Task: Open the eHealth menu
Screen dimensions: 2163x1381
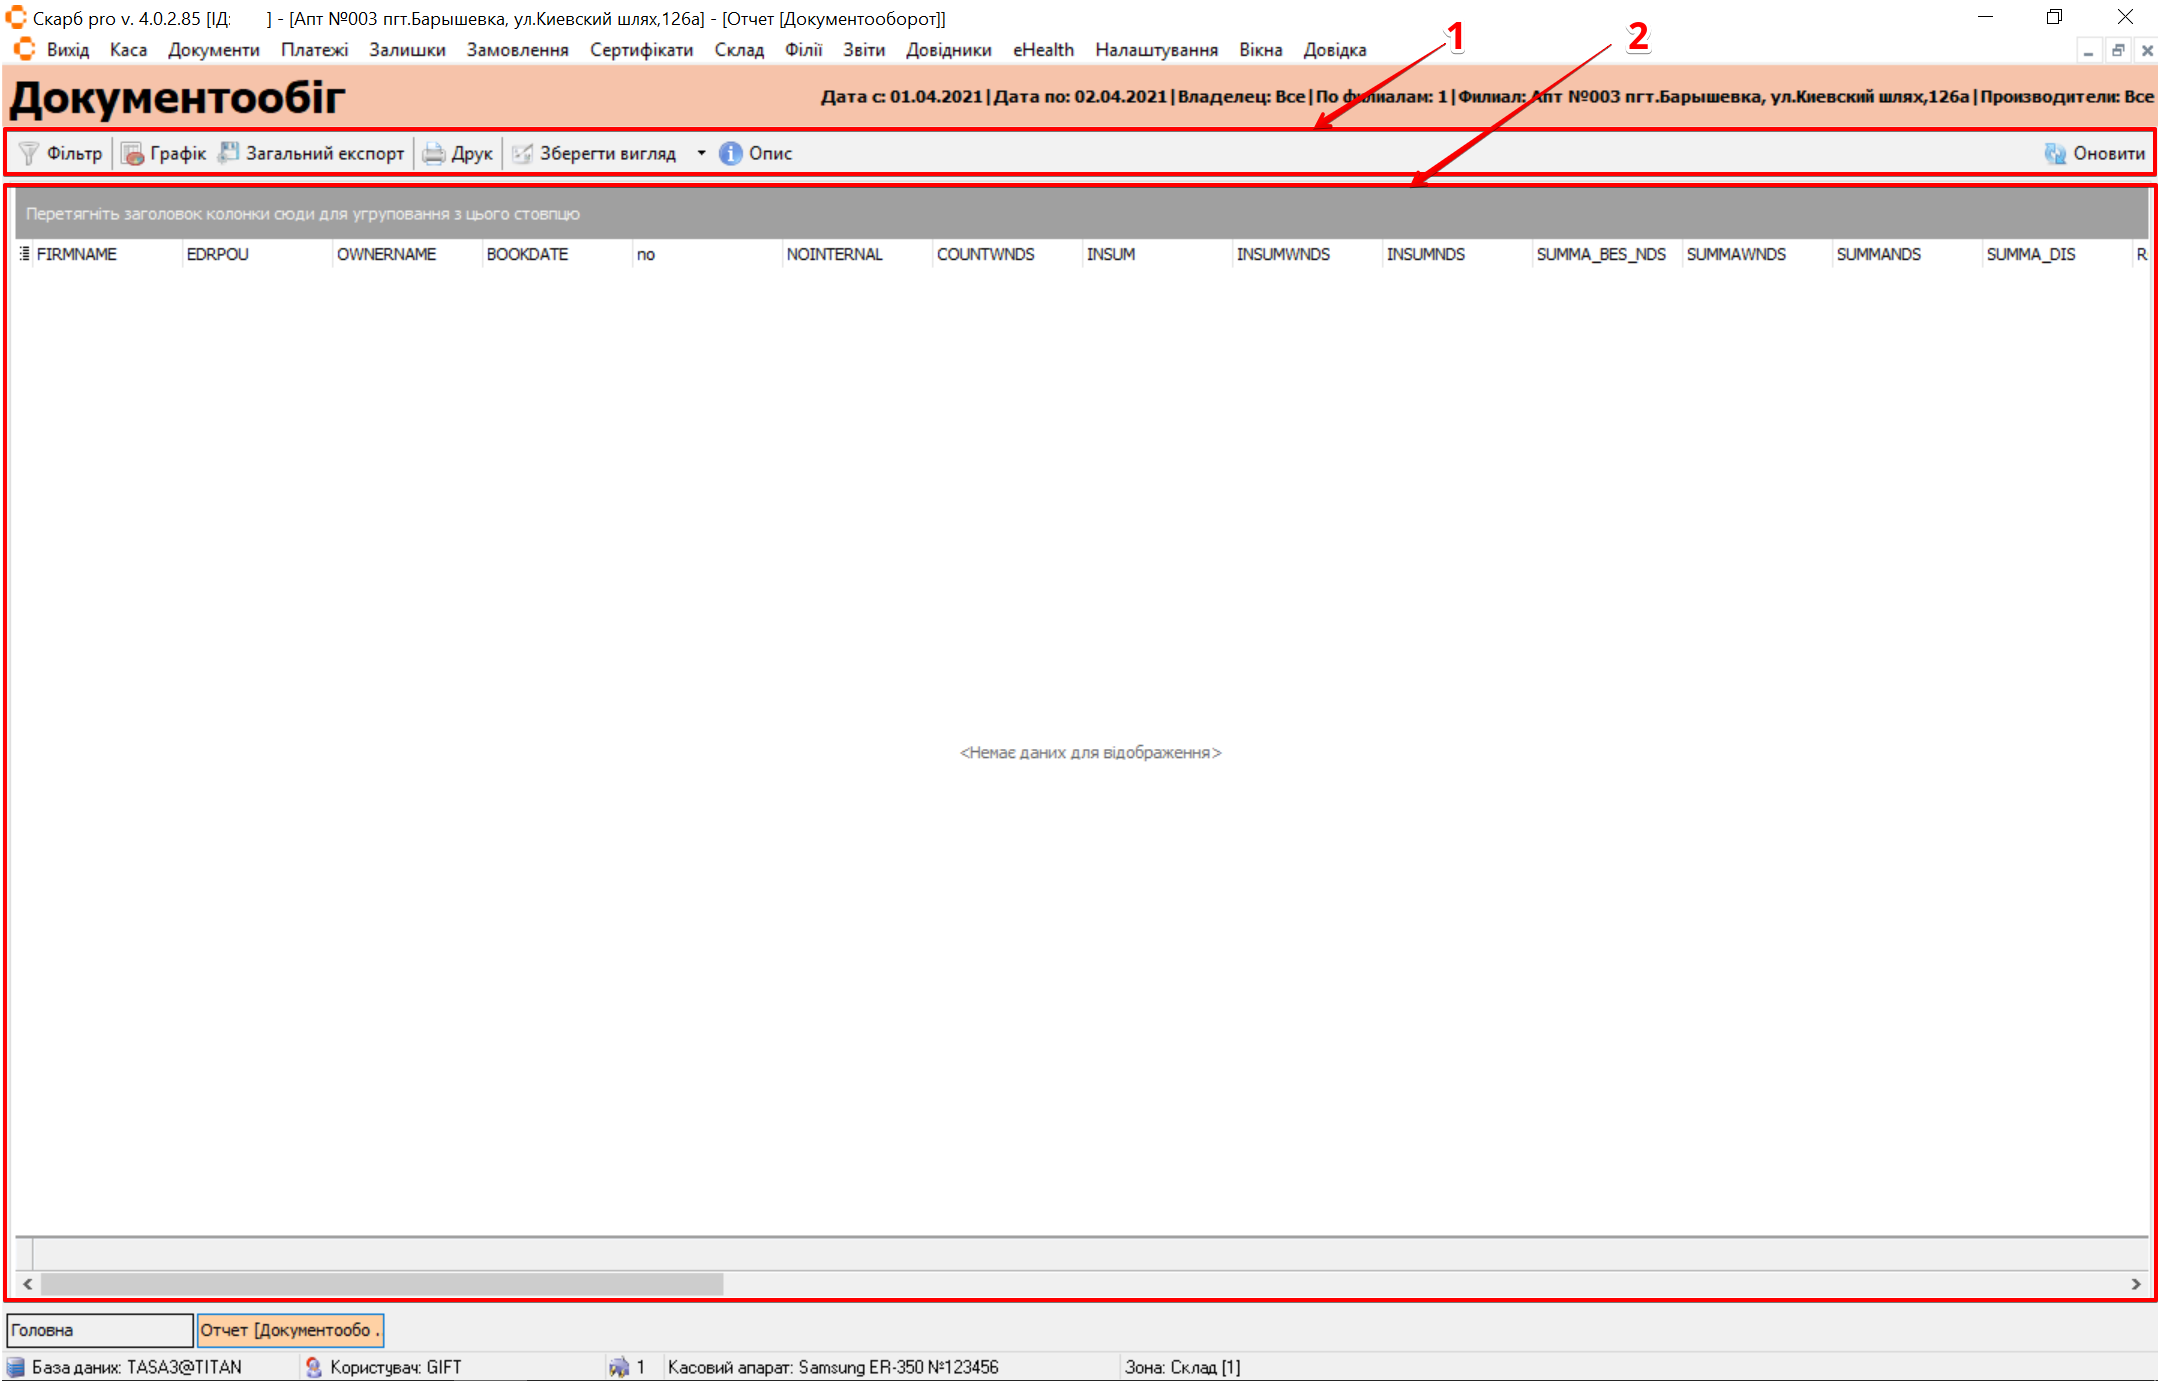Action: tap(1043, 50)
